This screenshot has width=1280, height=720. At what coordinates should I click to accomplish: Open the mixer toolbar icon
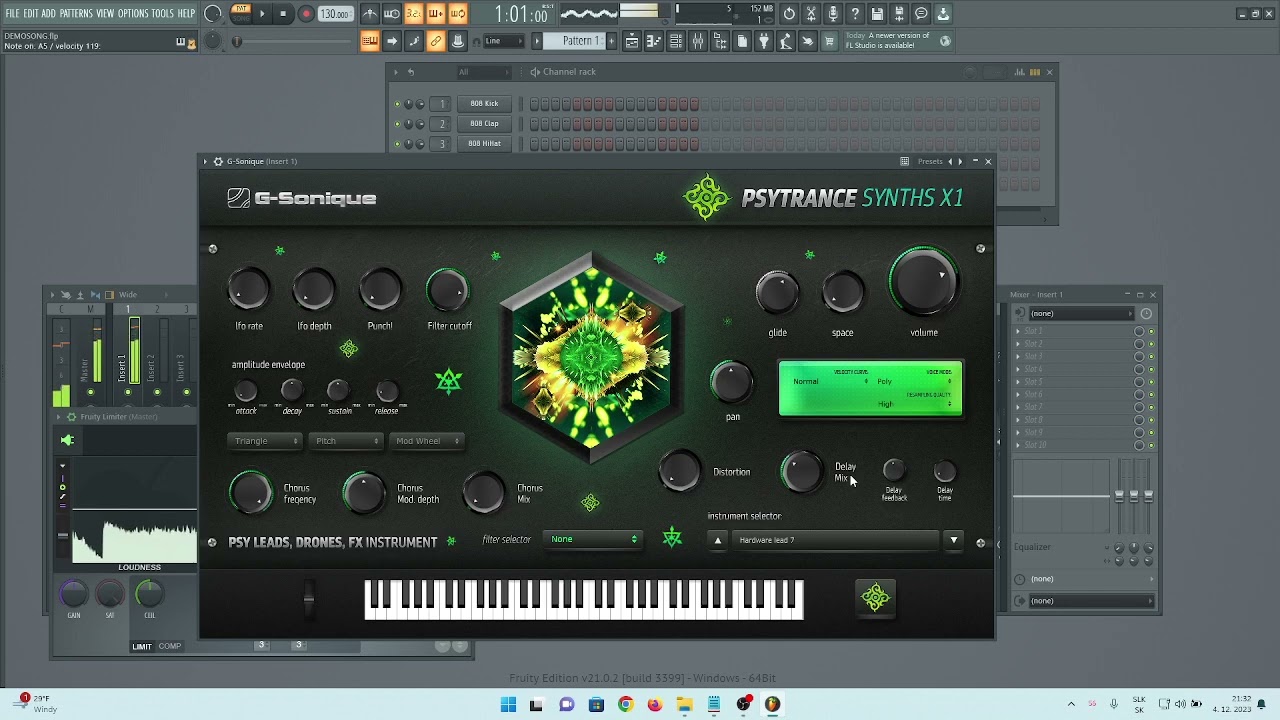(x=698, y=41)
